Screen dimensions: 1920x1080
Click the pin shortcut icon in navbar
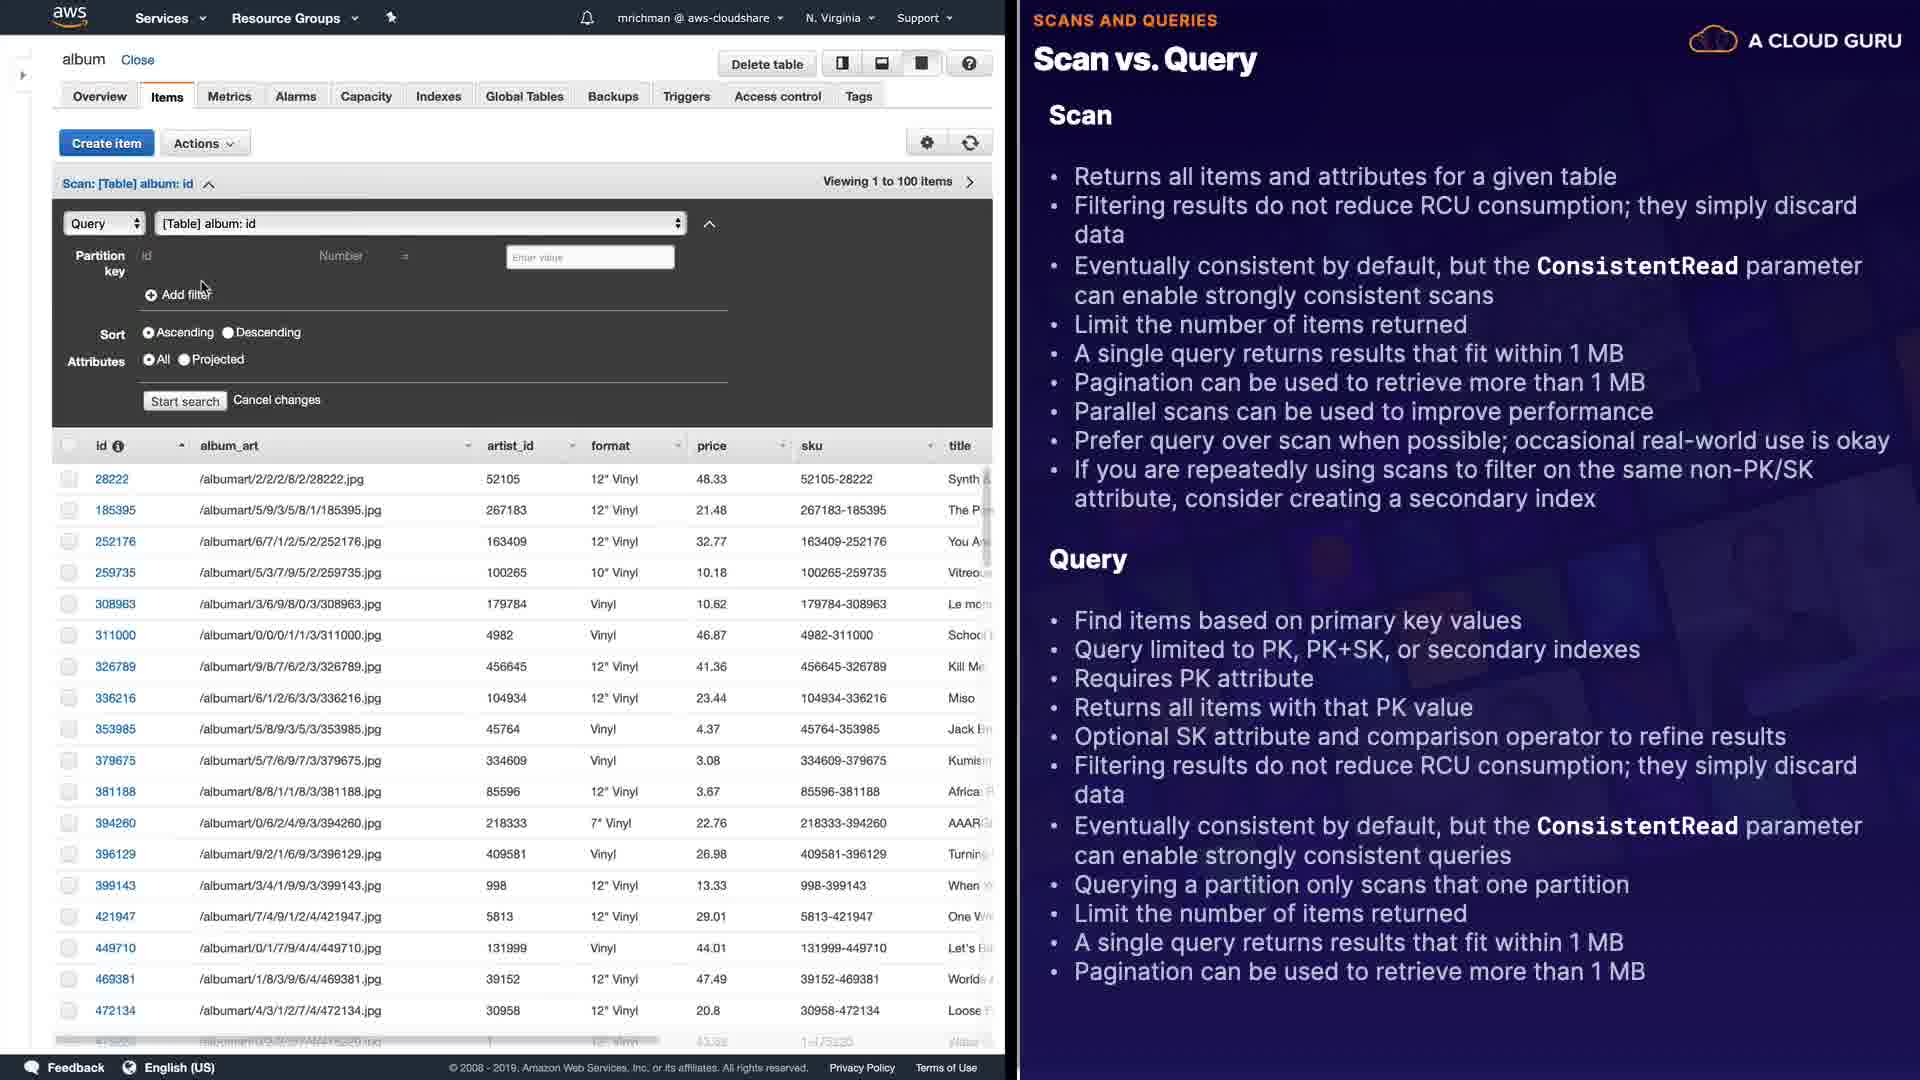point(391,18)
